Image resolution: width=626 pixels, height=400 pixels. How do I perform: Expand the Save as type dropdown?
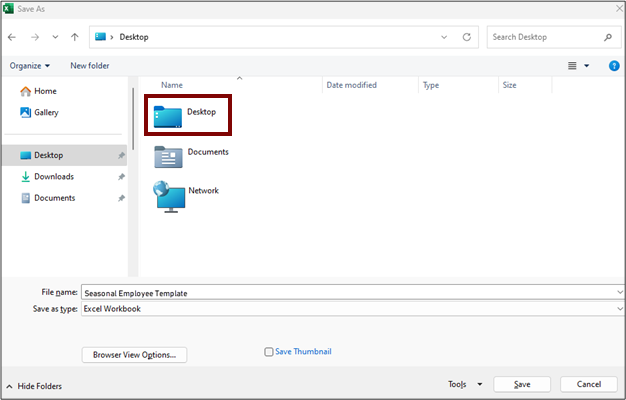(619, 309)
